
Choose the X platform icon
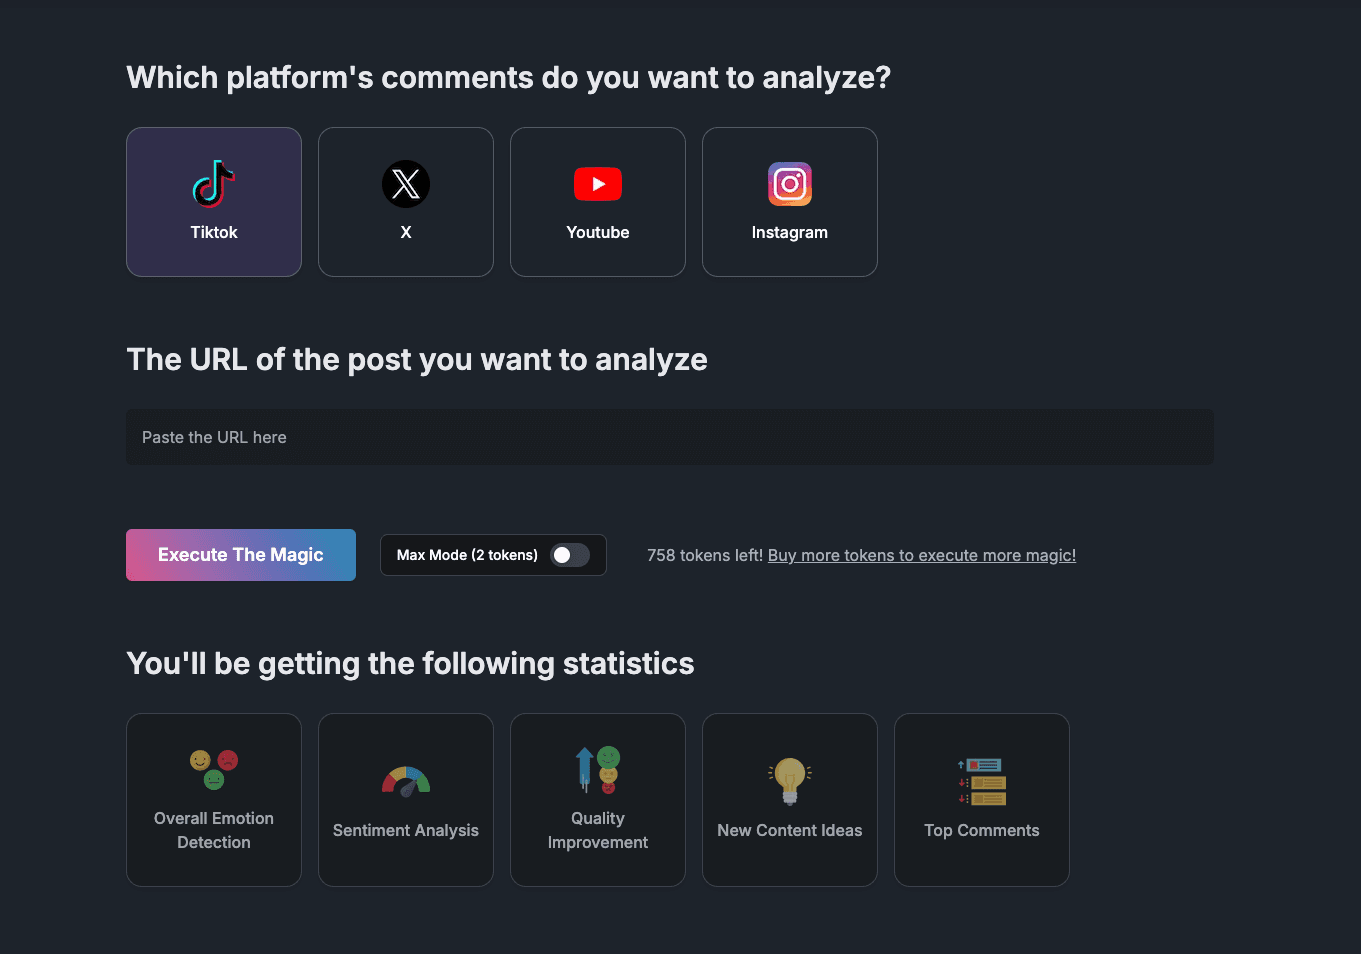pos(405,184)
